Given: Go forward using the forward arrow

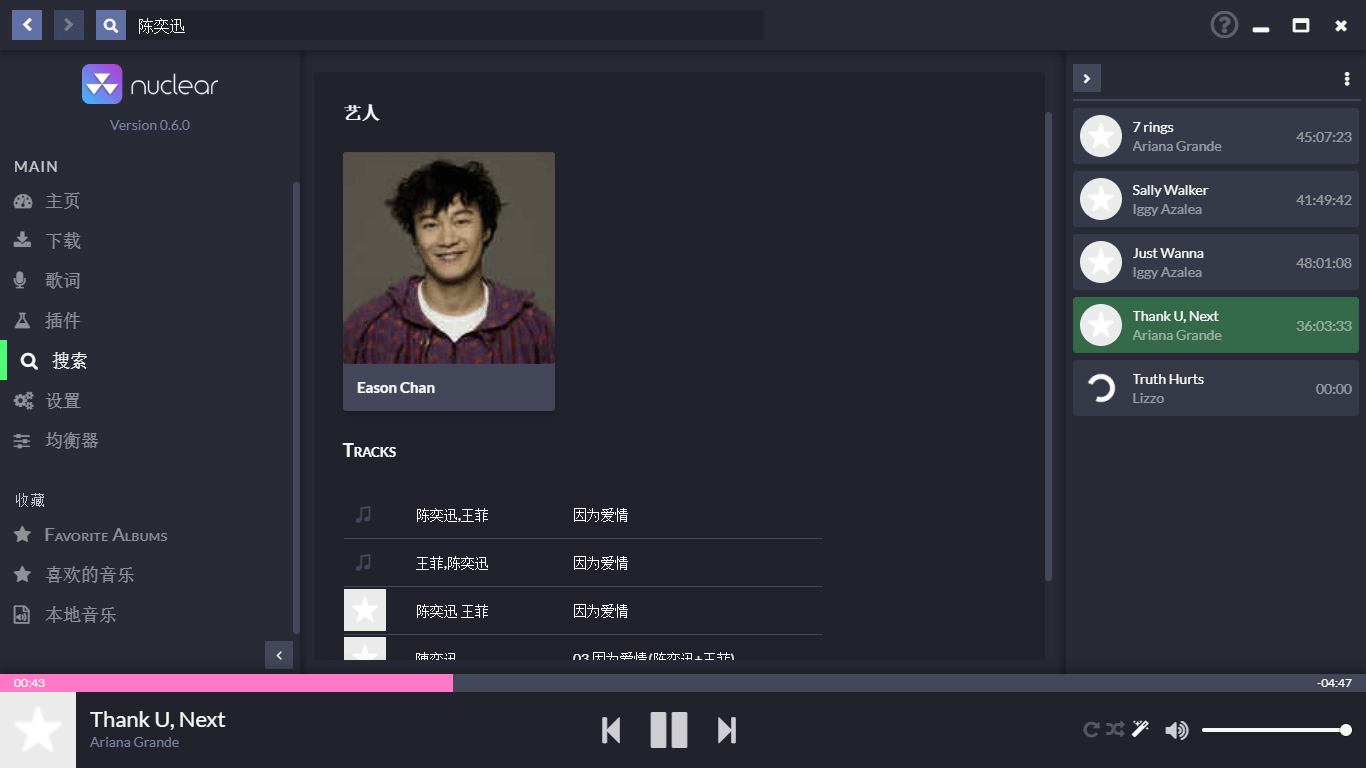Looking at the screenshot, I should pos(69,25).
